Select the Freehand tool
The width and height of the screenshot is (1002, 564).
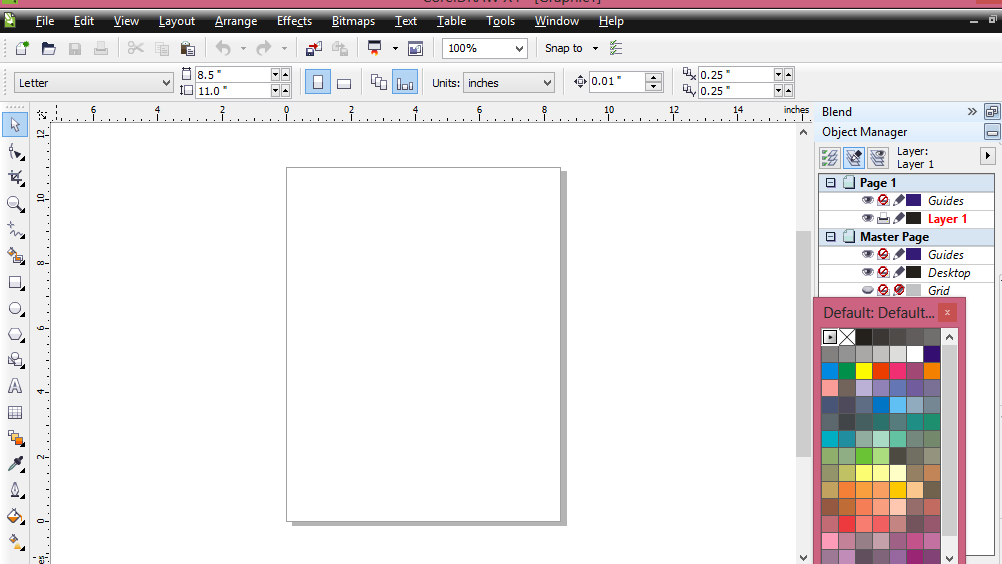(x=15, y=230)
